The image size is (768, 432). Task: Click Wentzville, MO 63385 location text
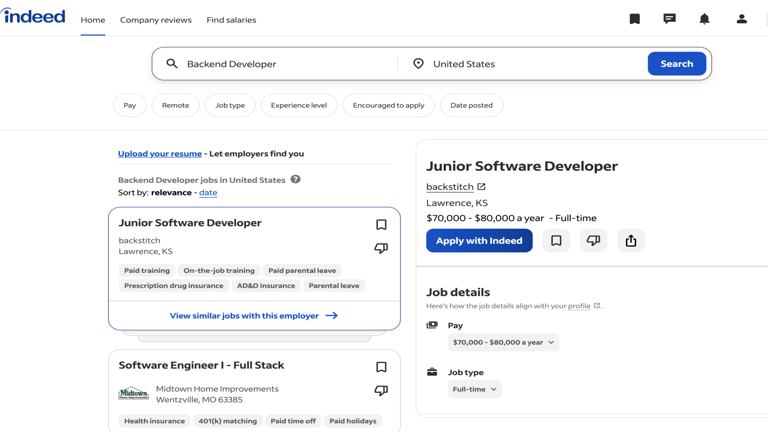(199, 400)
